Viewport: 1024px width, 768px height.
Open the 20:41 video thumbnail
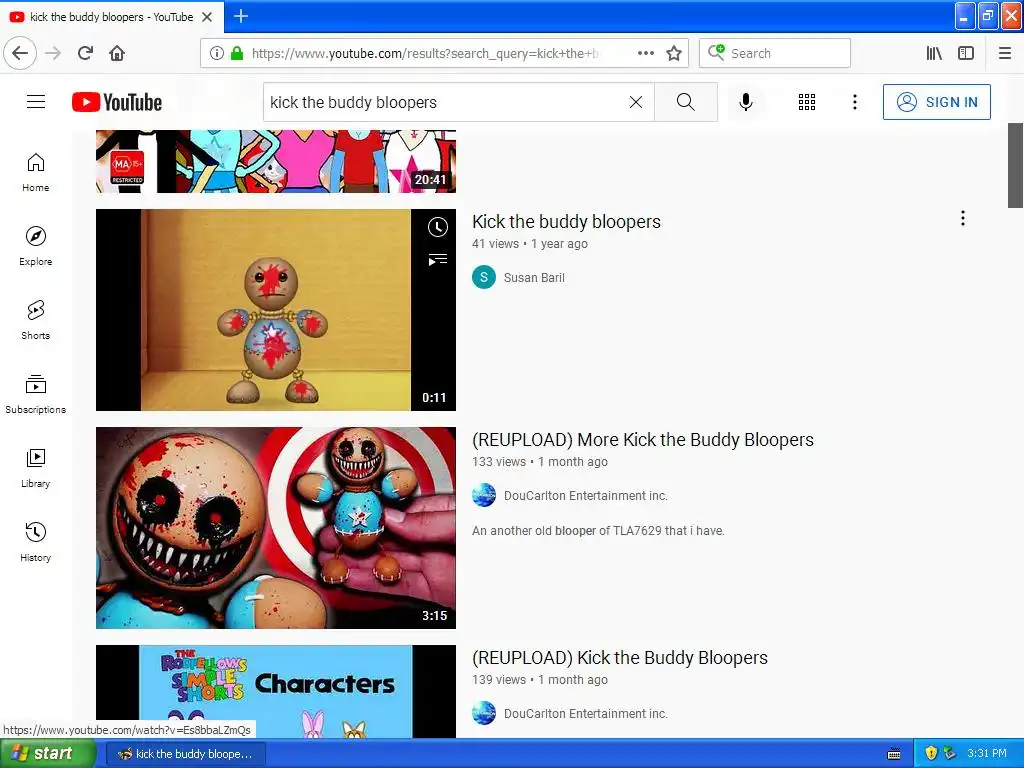point(276,161)
